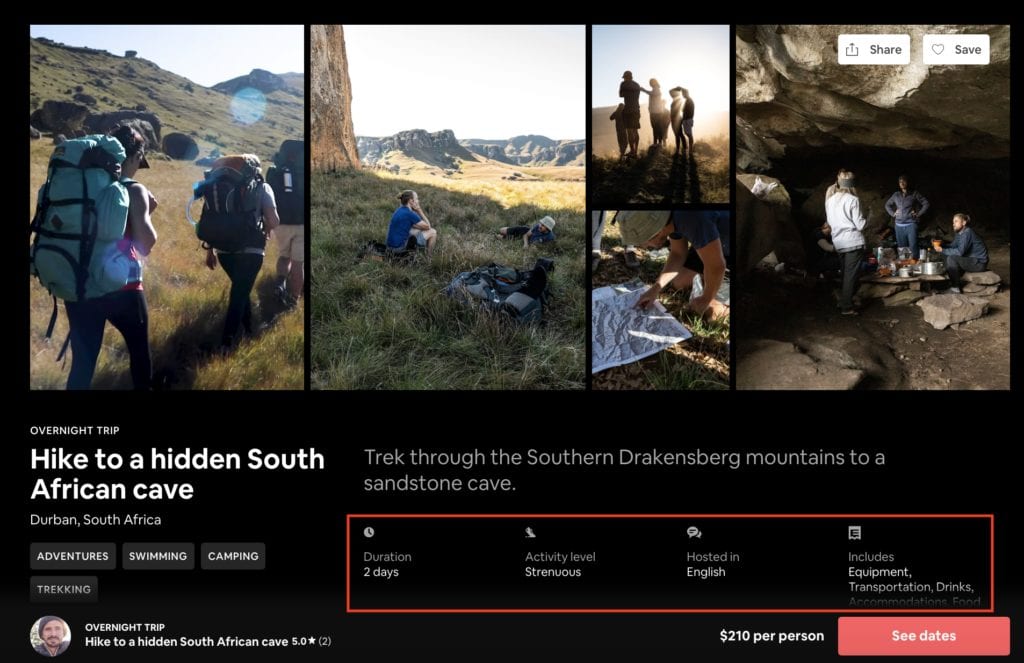Click the host avatar photo
Viewport: 1024px width, 663px height.
point(50,636)
